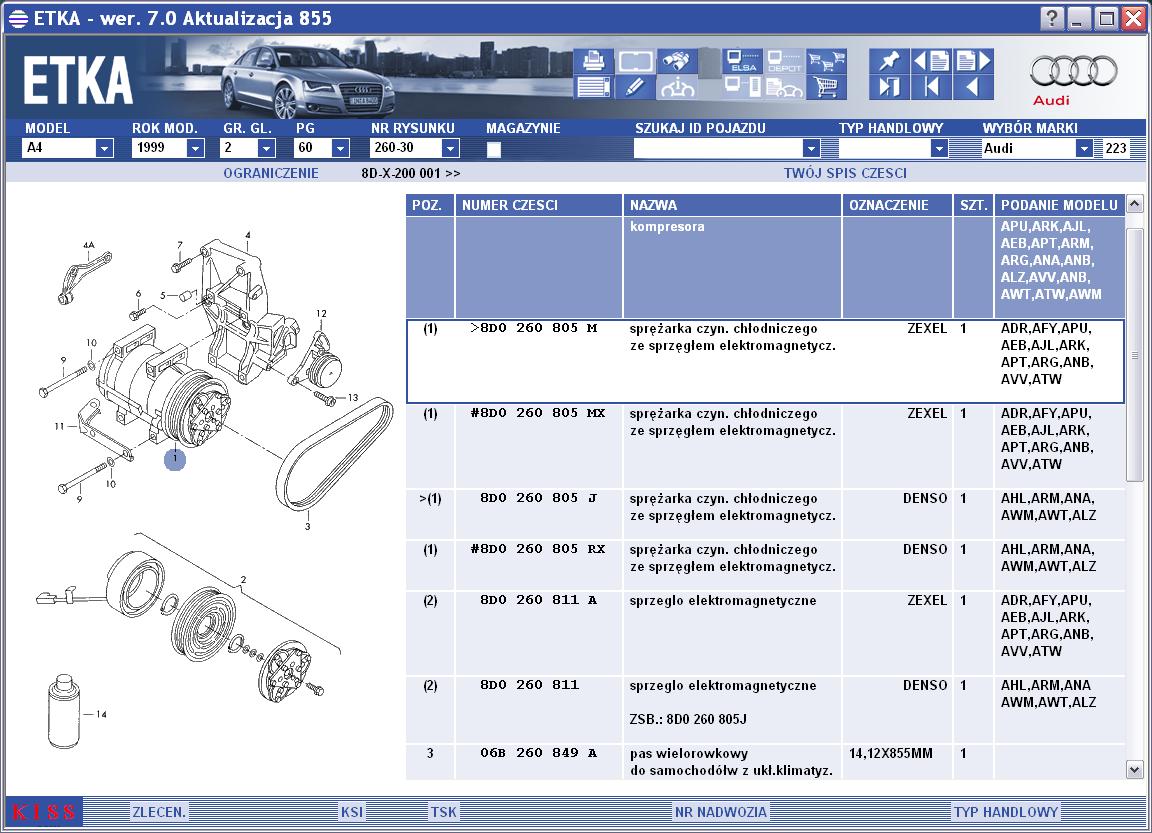The width and height of the screenshot is (1152, 833).
Task: Go to the previous page document icon
Action: pos(931,60)
